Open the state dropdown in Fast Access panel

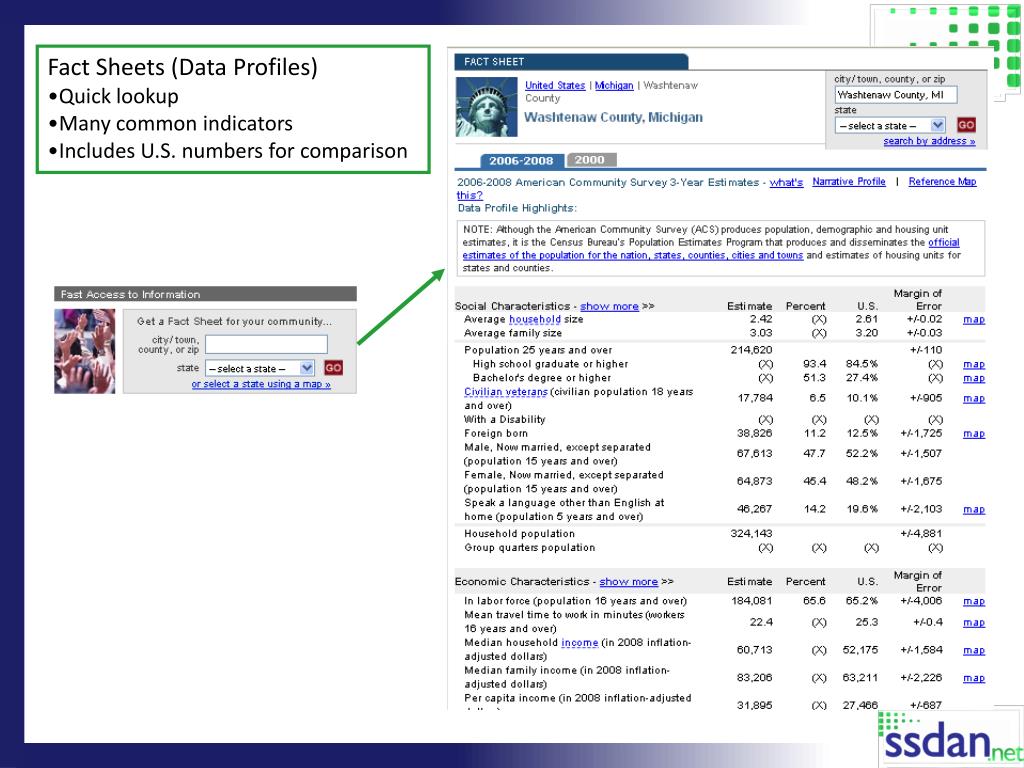pyautogui.click(x=260, y=368)
